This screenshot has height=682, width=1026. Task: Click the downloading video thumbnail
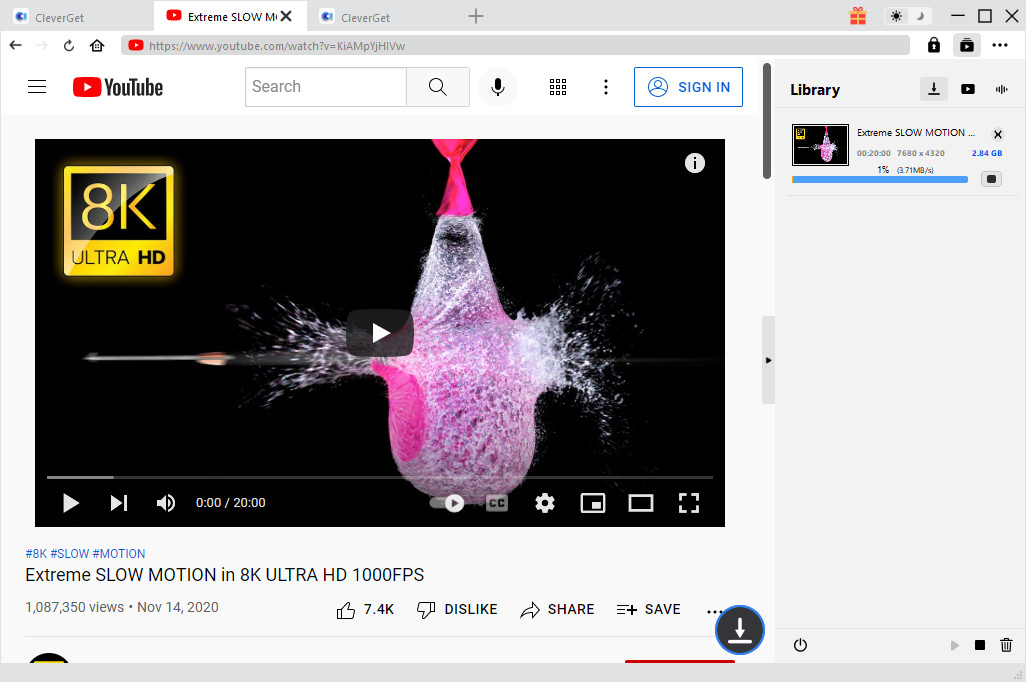(x=820, y=144)
